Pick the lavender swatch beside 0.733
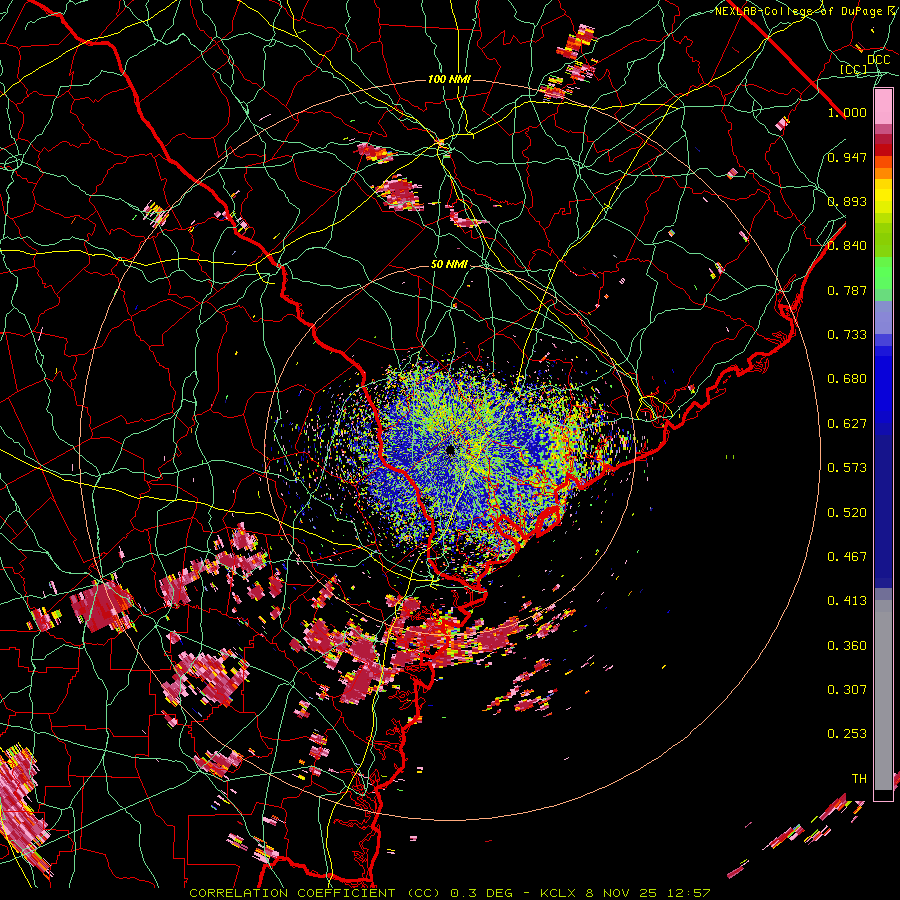900x900 pixels. (x=883, y=323)
